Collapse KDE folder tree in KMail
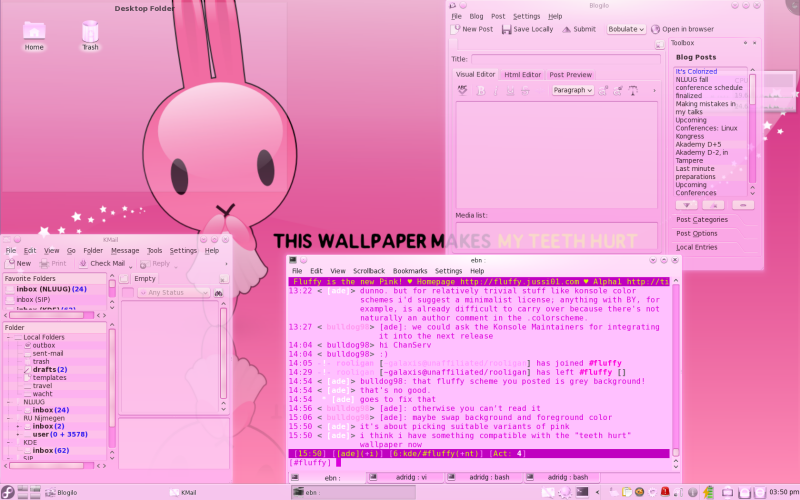Screen dimensions: 800x500 tap(8, 443)
